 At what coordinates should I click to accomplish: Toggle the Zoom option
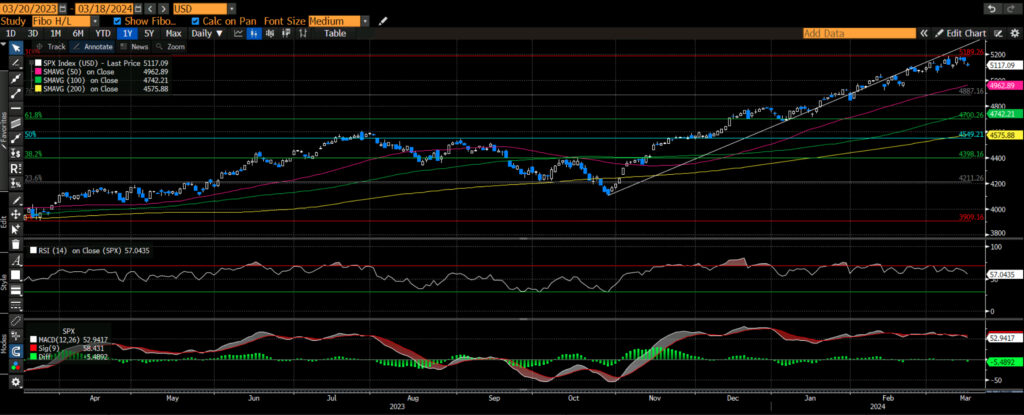[x=170, y=47]
